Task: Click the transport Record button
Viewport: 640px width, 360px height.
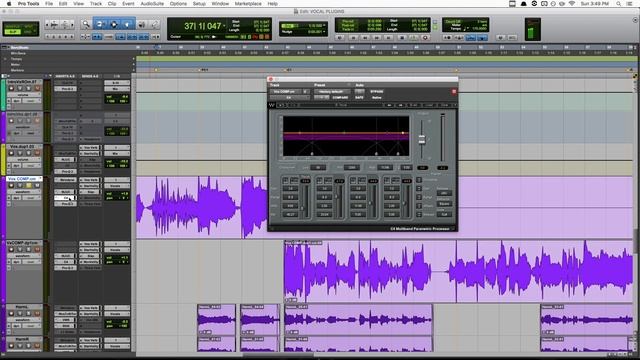Action: click(x=425, y=38)
